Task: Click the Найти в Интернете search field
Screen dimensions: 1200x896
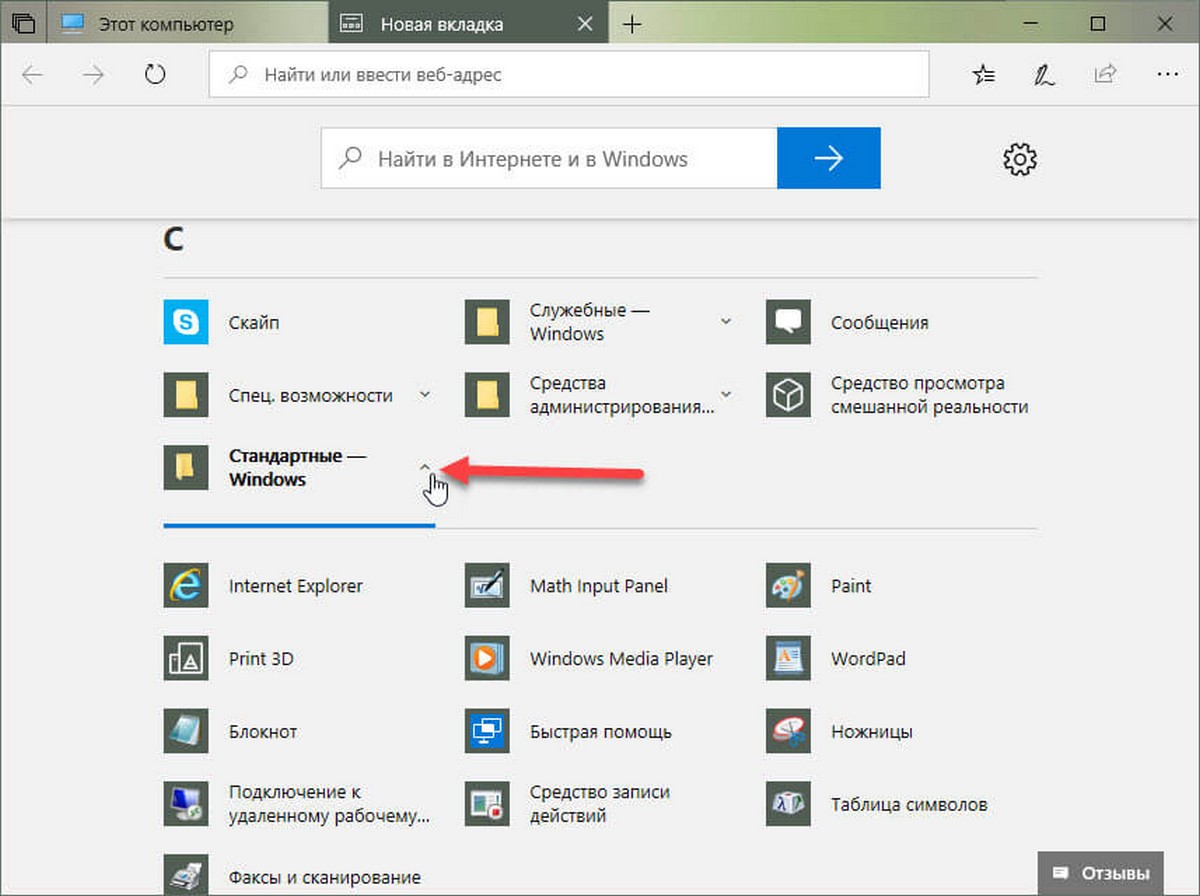Action: (549, 158)
